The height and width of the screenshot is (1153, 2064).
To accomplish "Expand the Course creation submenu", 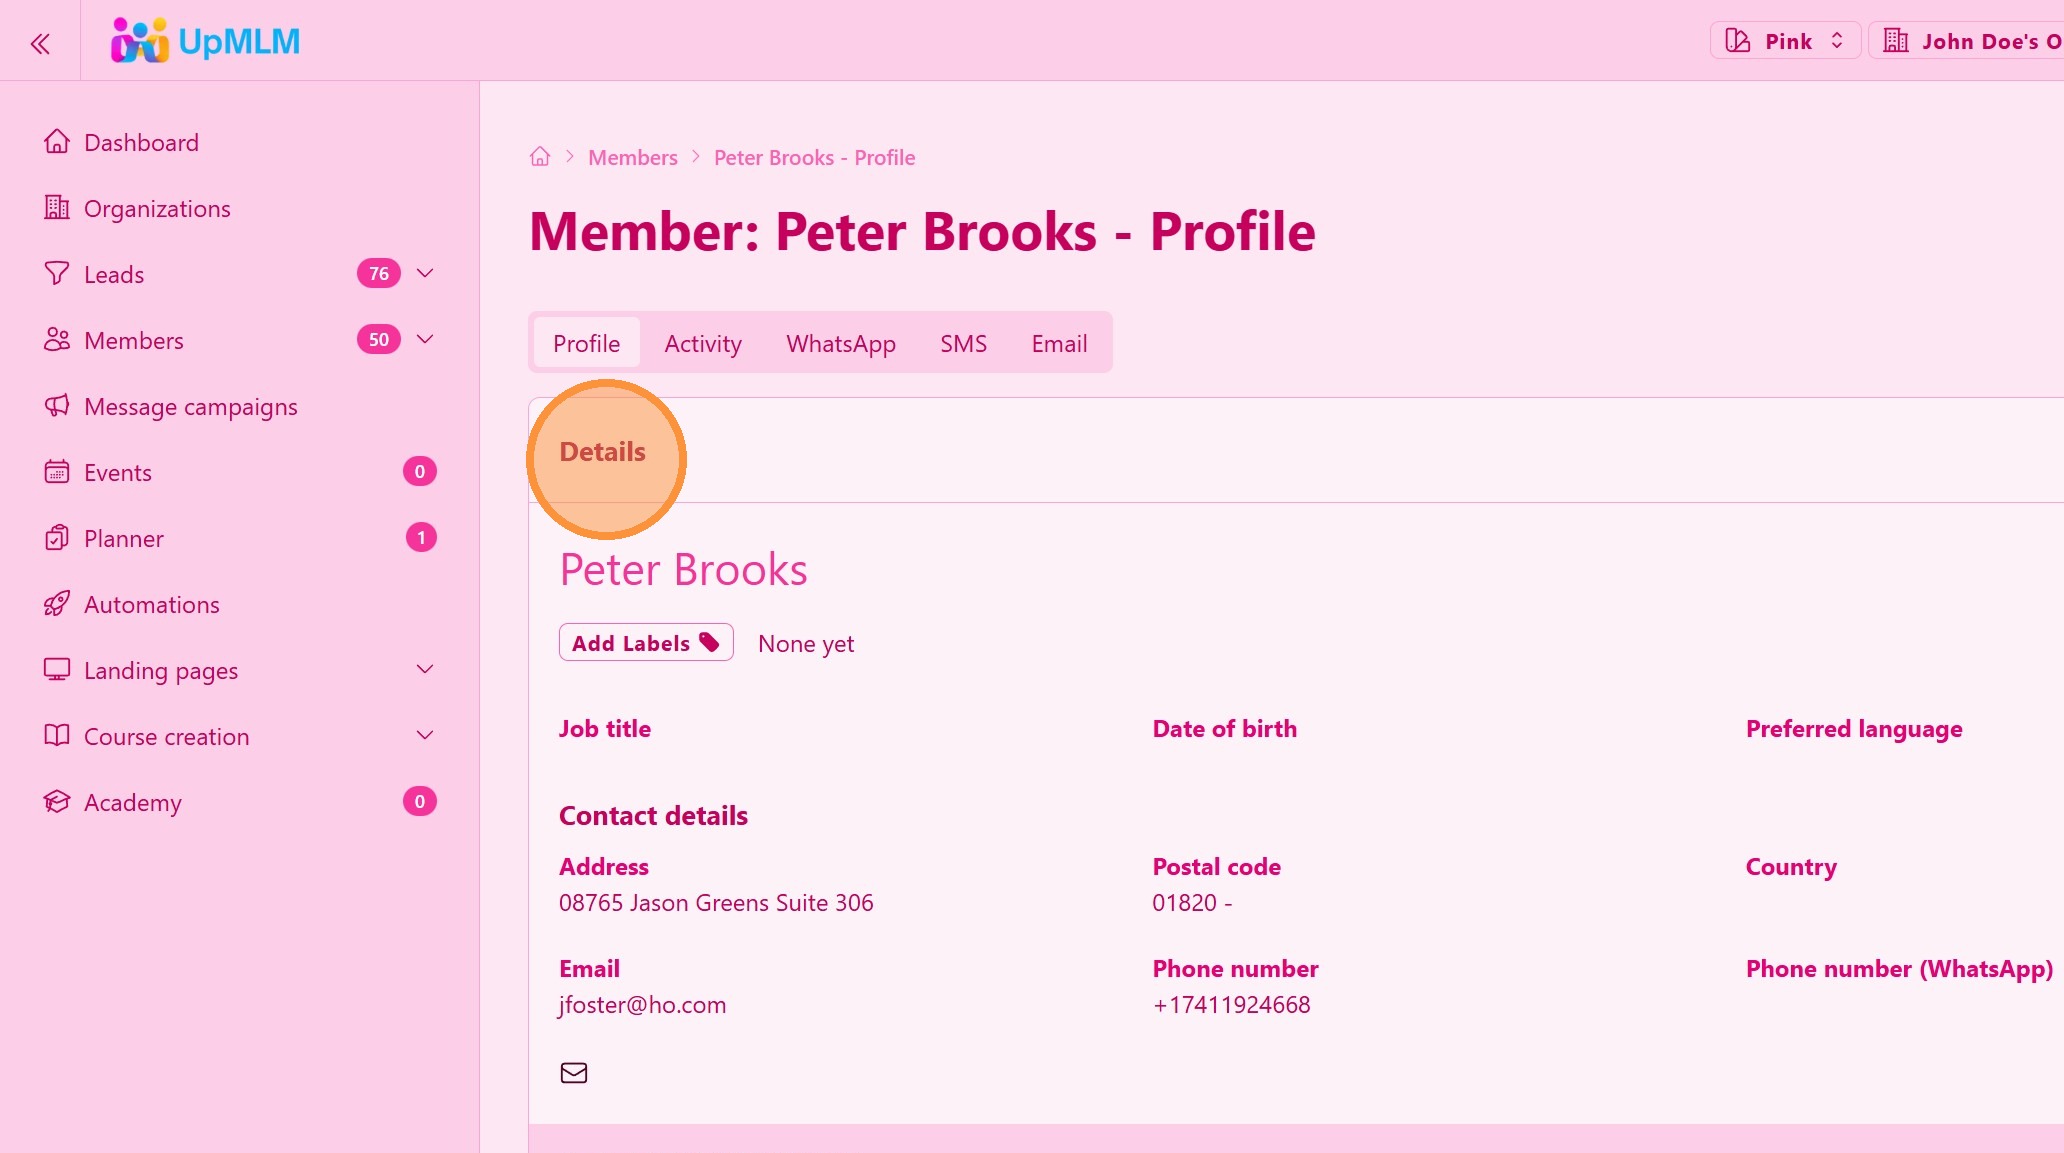I will (425, 736).
